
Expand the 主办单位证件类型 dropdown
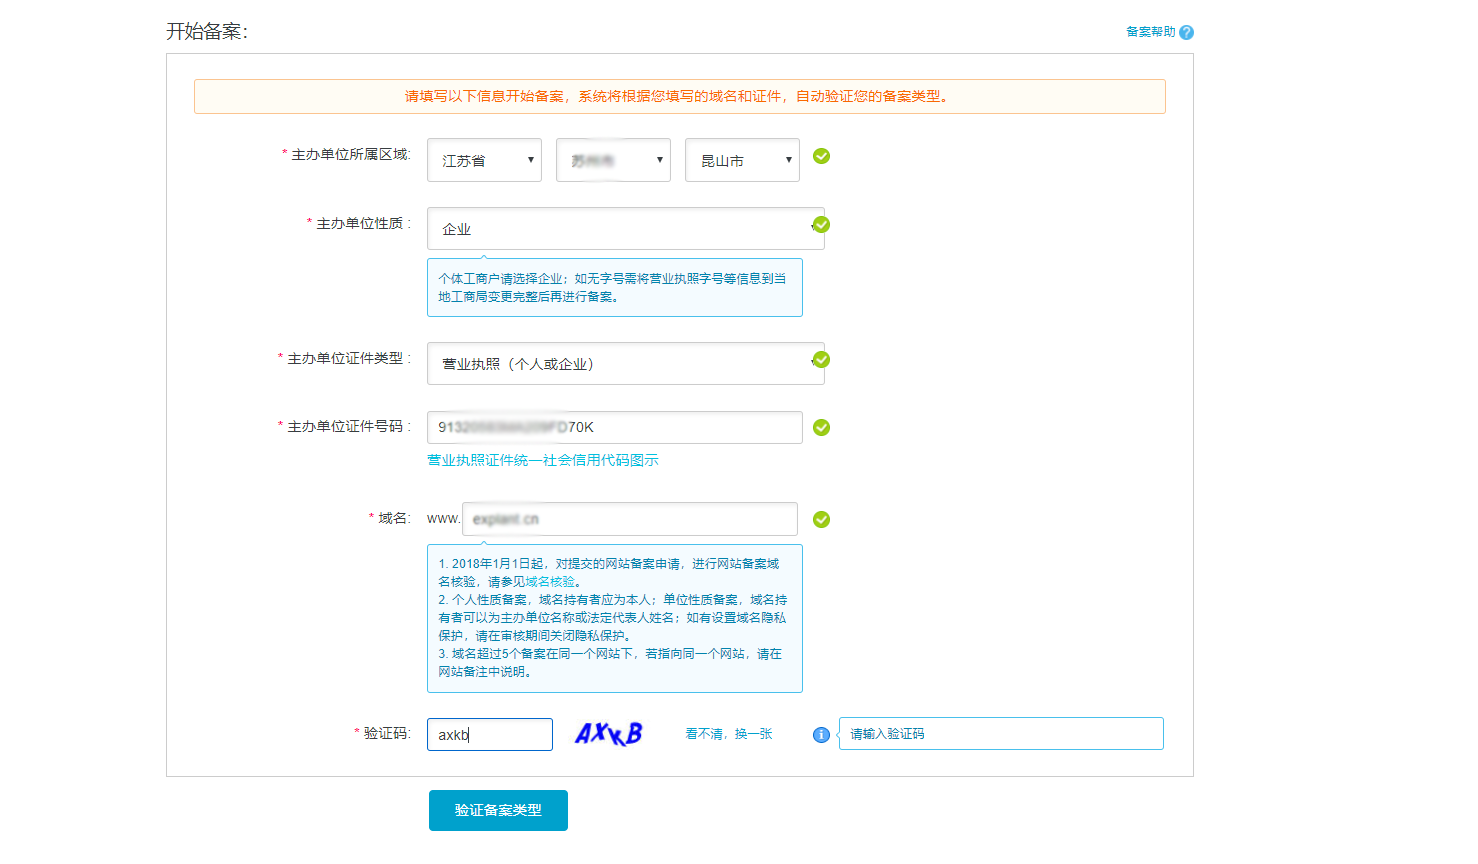tap(625, 363)
